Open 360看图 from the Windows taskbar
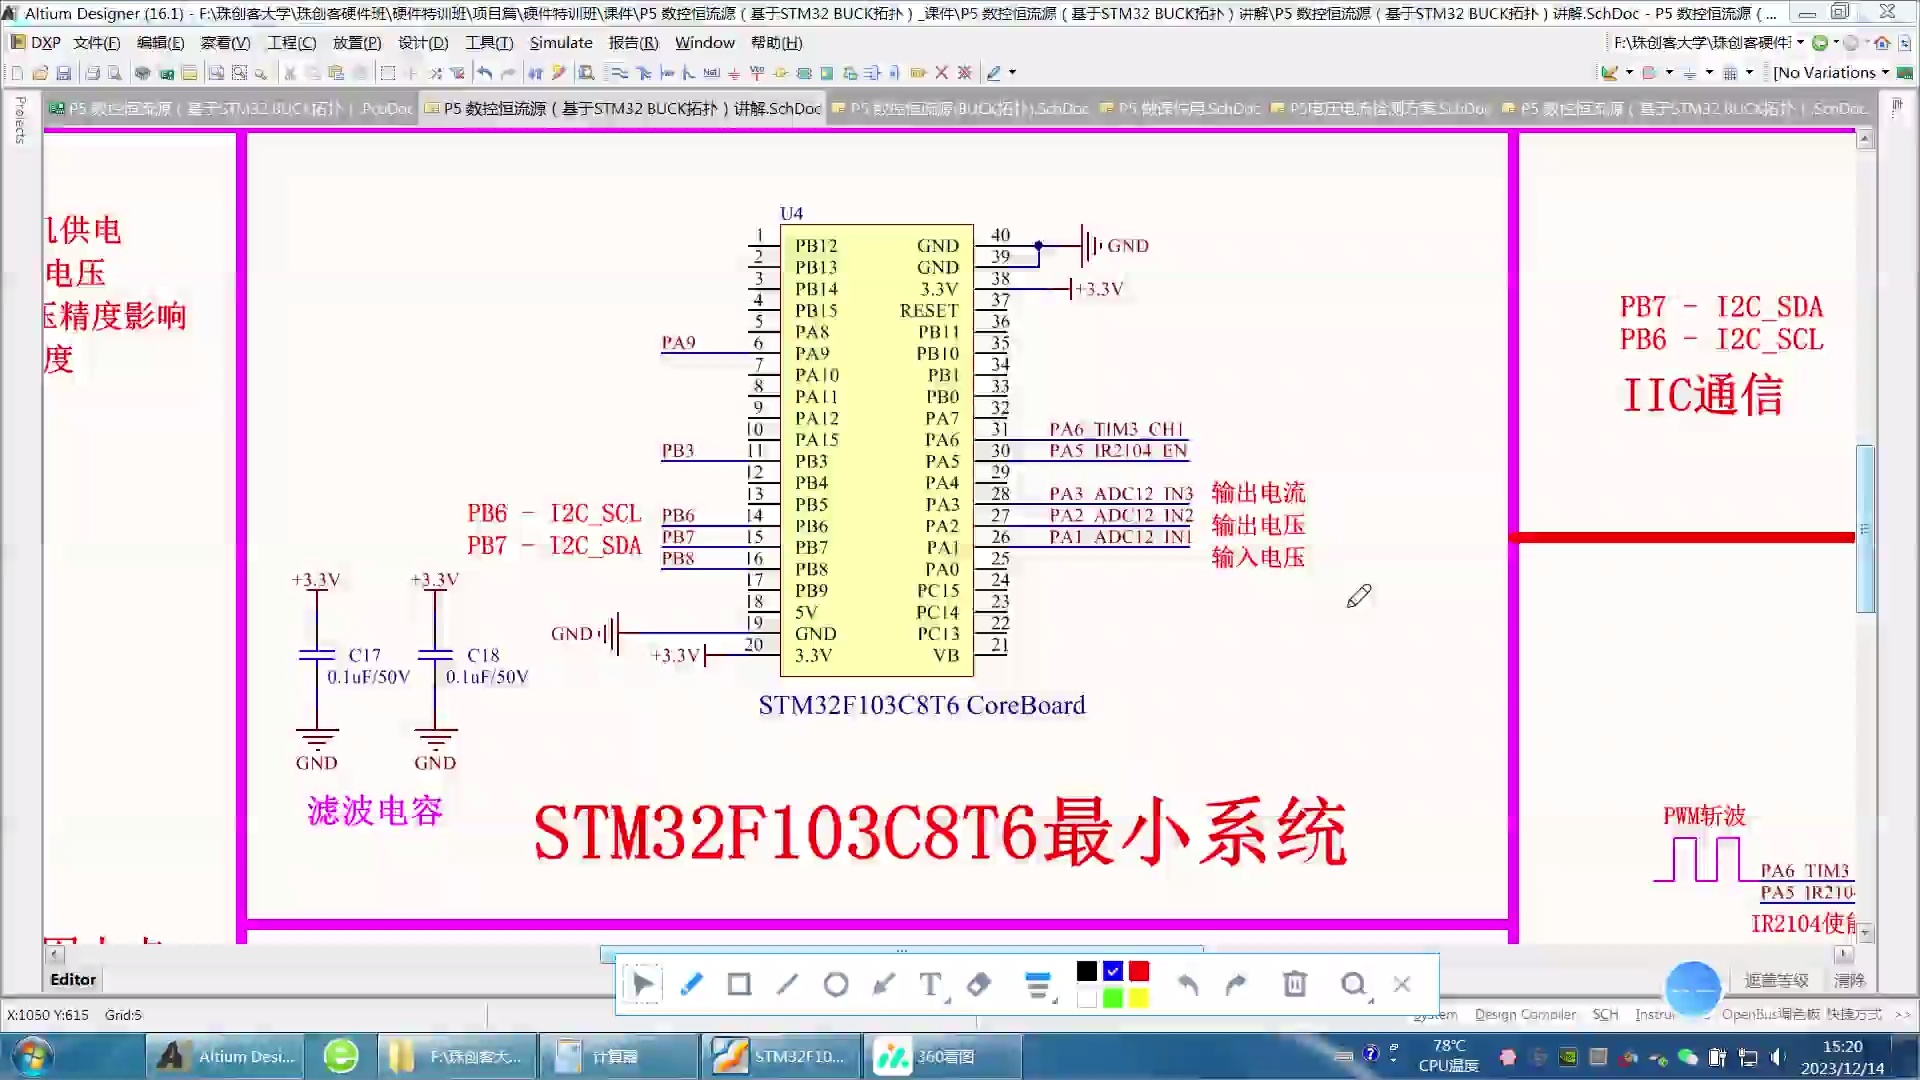The height and width of the screenshot is (1080, 1920). 941,1056
